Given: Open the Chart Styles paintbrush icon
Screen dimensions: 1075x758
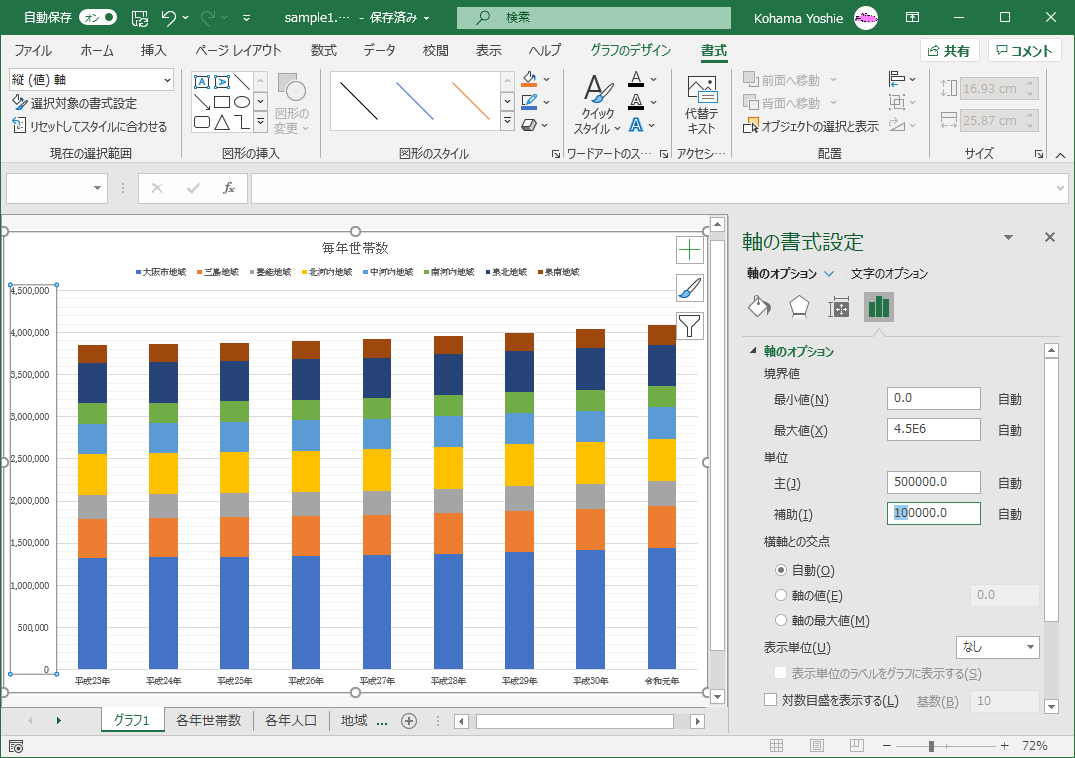Looking at the screenshot, I should point(690,288).
